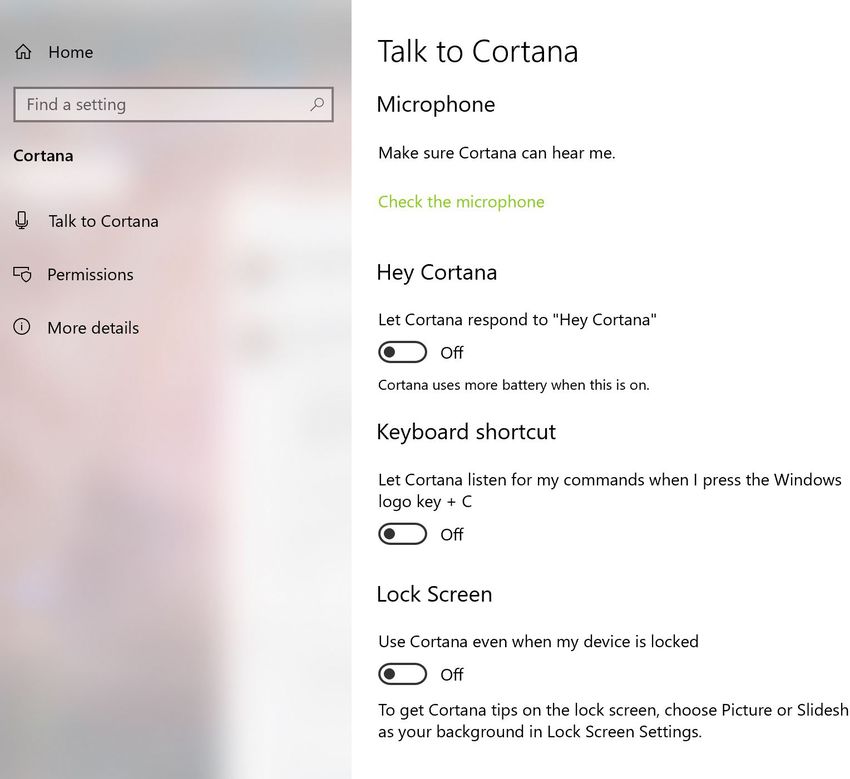
Task: Click the Keyboard shortcut heading
Action: [x=466, y=432]
